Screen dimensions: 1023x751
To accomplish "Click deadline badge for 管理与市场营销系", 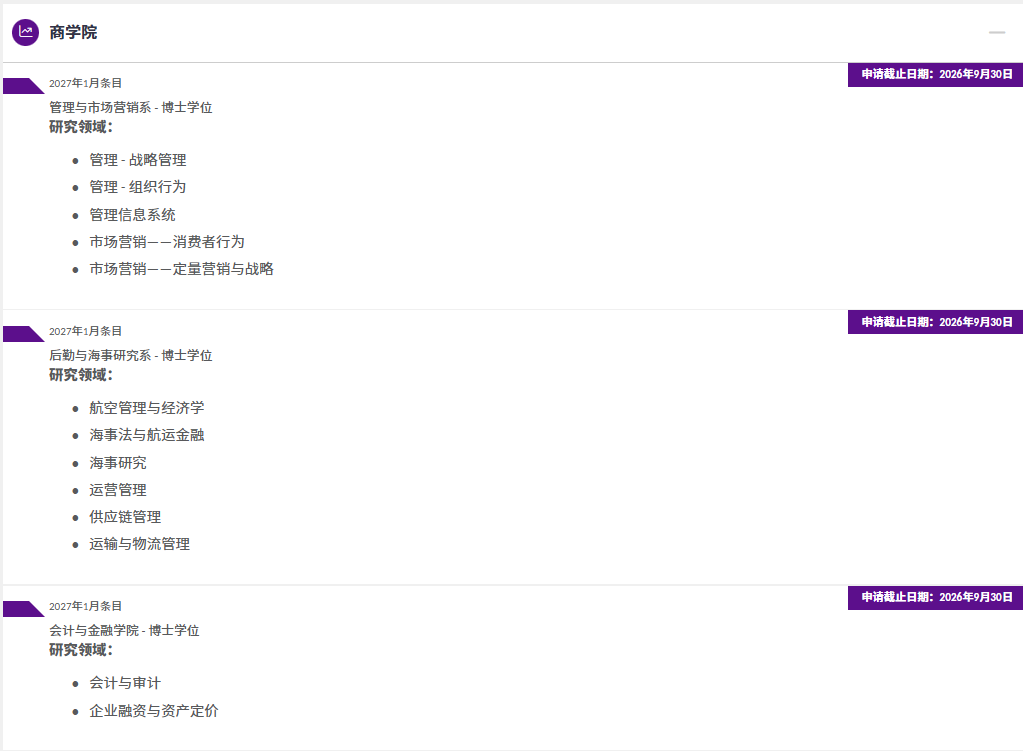I will 936,74.
